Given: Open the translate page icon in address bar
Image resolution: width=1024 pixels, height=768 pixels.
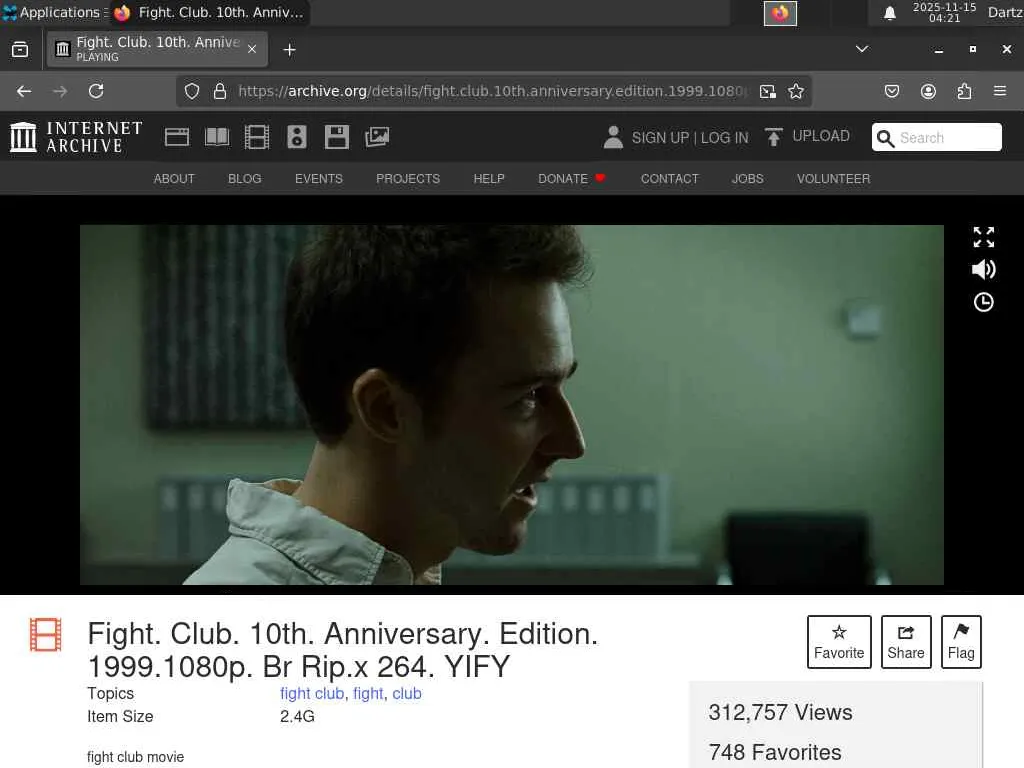Looking at the screenshot, I should coord(768,91).
